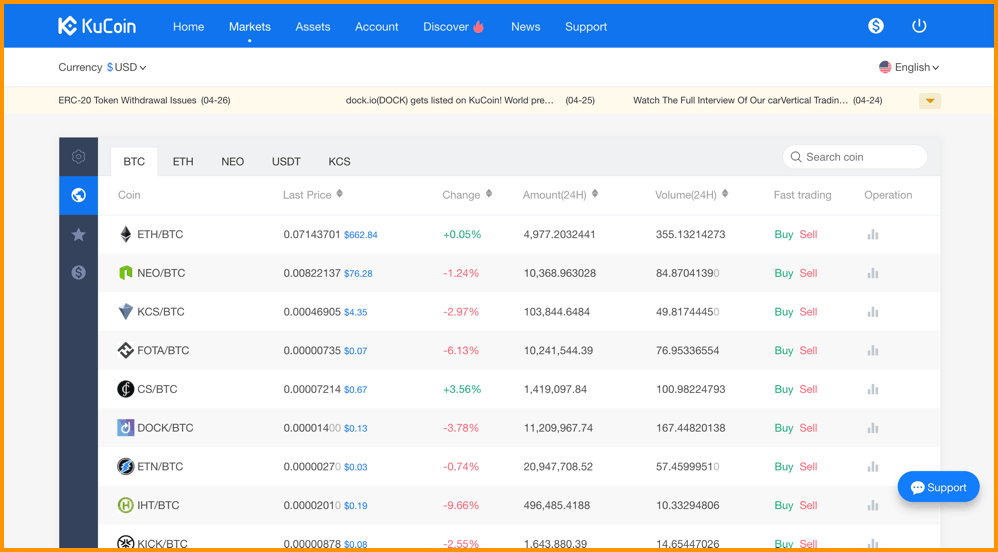
Task: Click the dollar icon in the top header
Action: (x=876, y=26)
